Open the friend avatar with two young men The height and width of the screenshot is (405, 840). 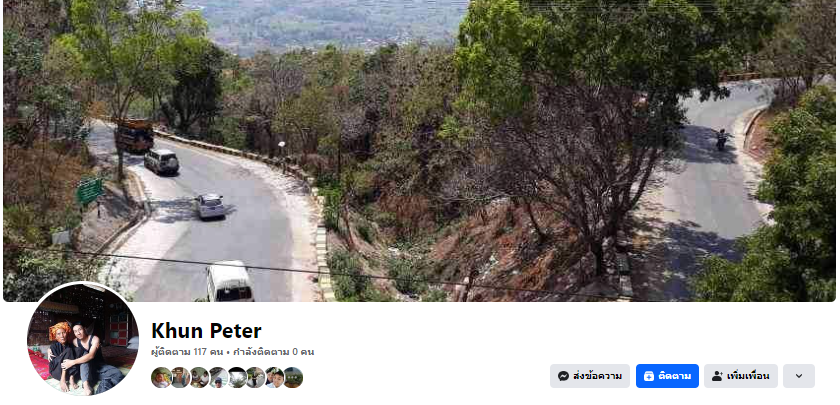[x=275, y=377]
